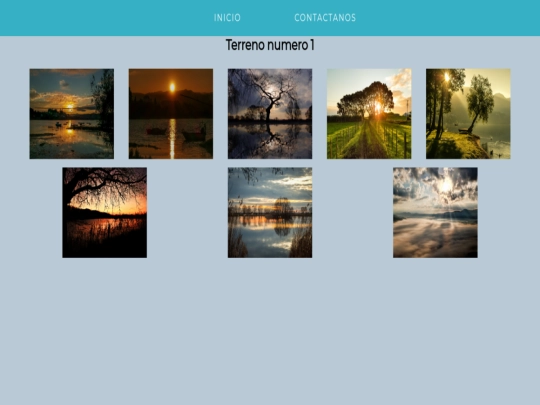Open the green field fence path photo
Screen dimensions: 540x405
(369, 114)
